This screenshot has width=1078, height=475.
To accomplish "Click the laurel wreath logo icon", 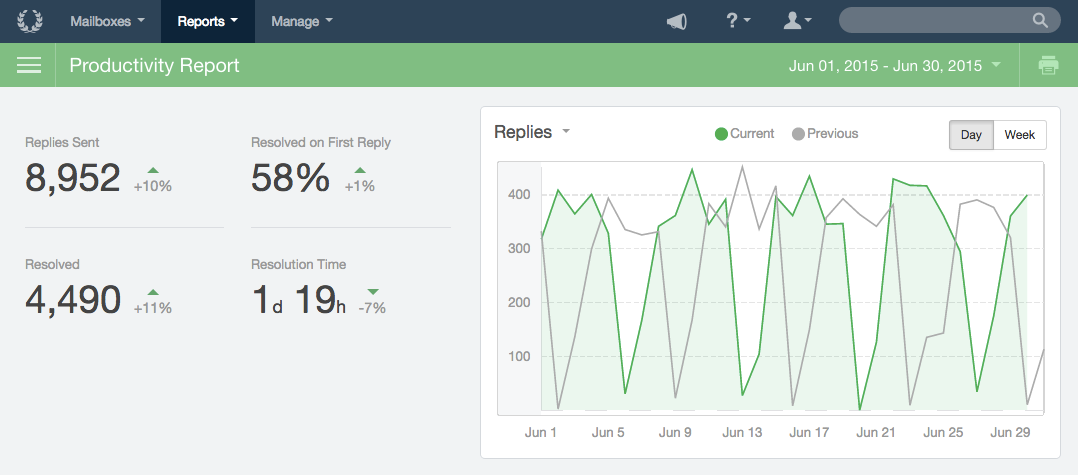I will pos(29,21).
